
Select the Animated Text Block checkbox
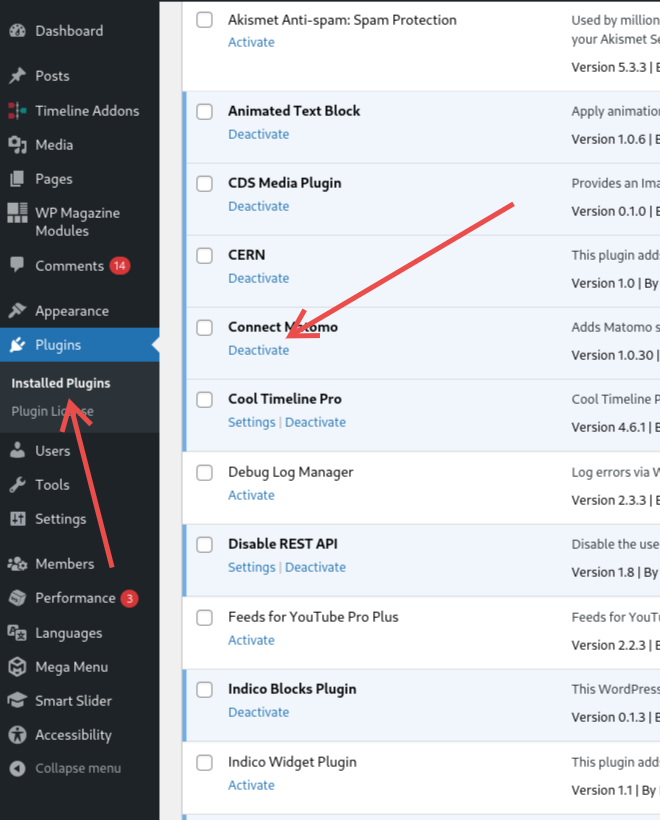[204, 111]
